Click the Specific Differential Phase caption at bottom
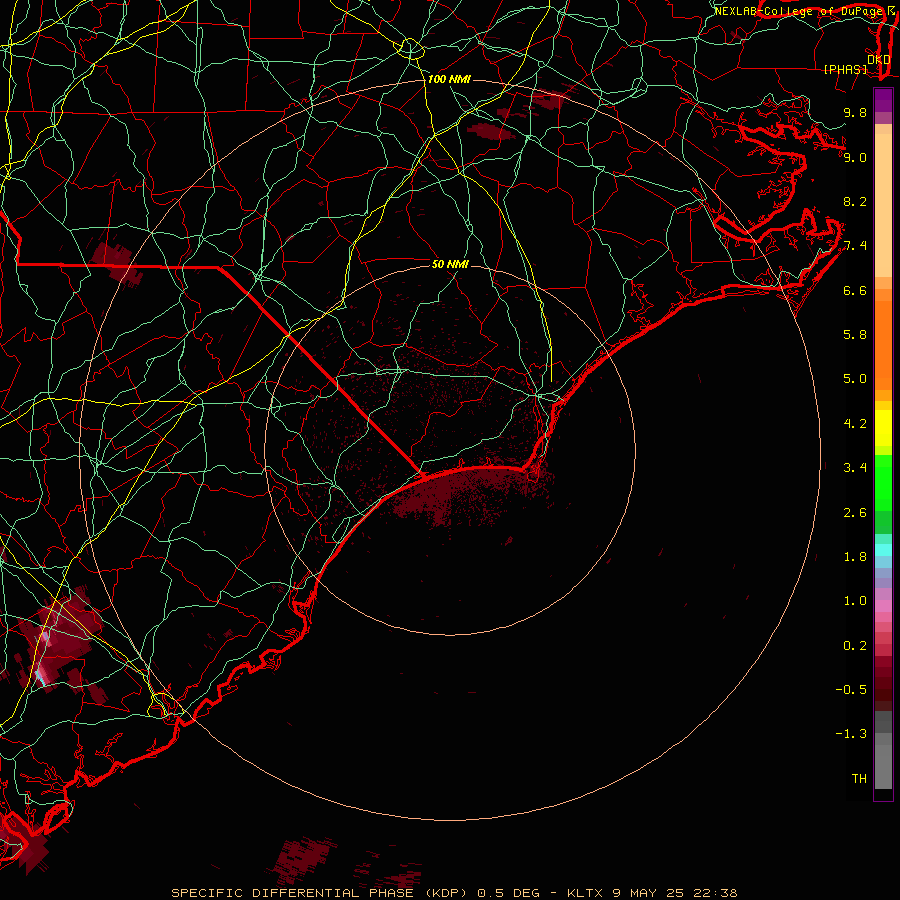 [x=455, y=893]
